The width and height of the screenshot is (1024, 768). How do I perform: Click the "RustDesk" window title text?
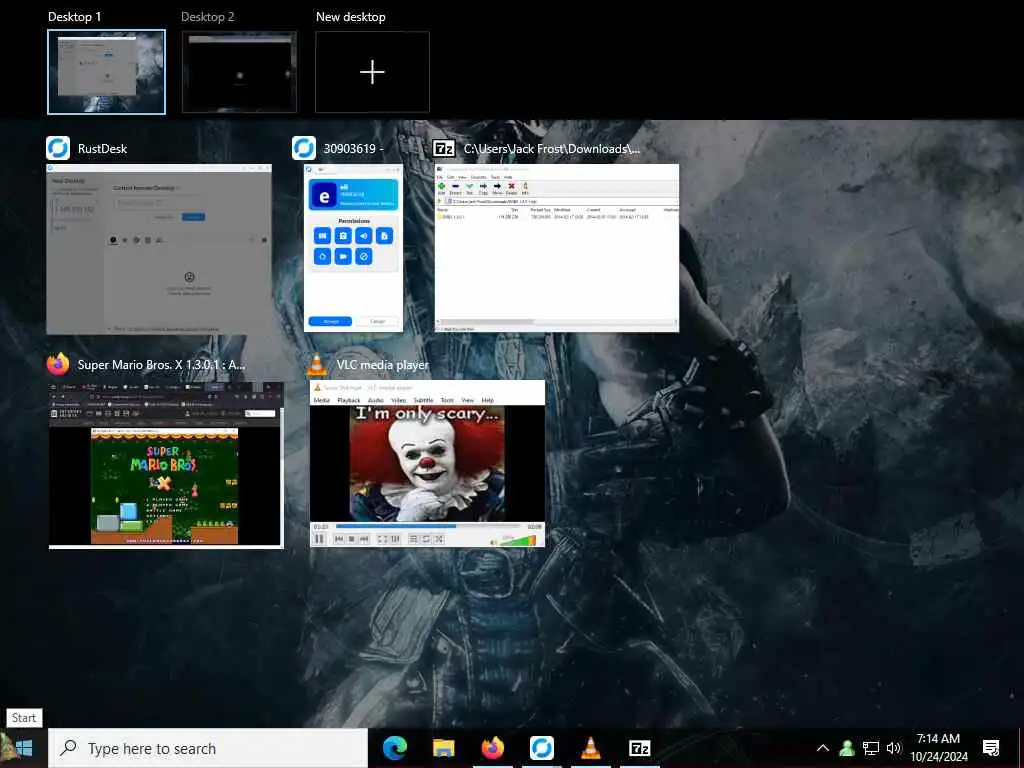[x=103, y=149]
